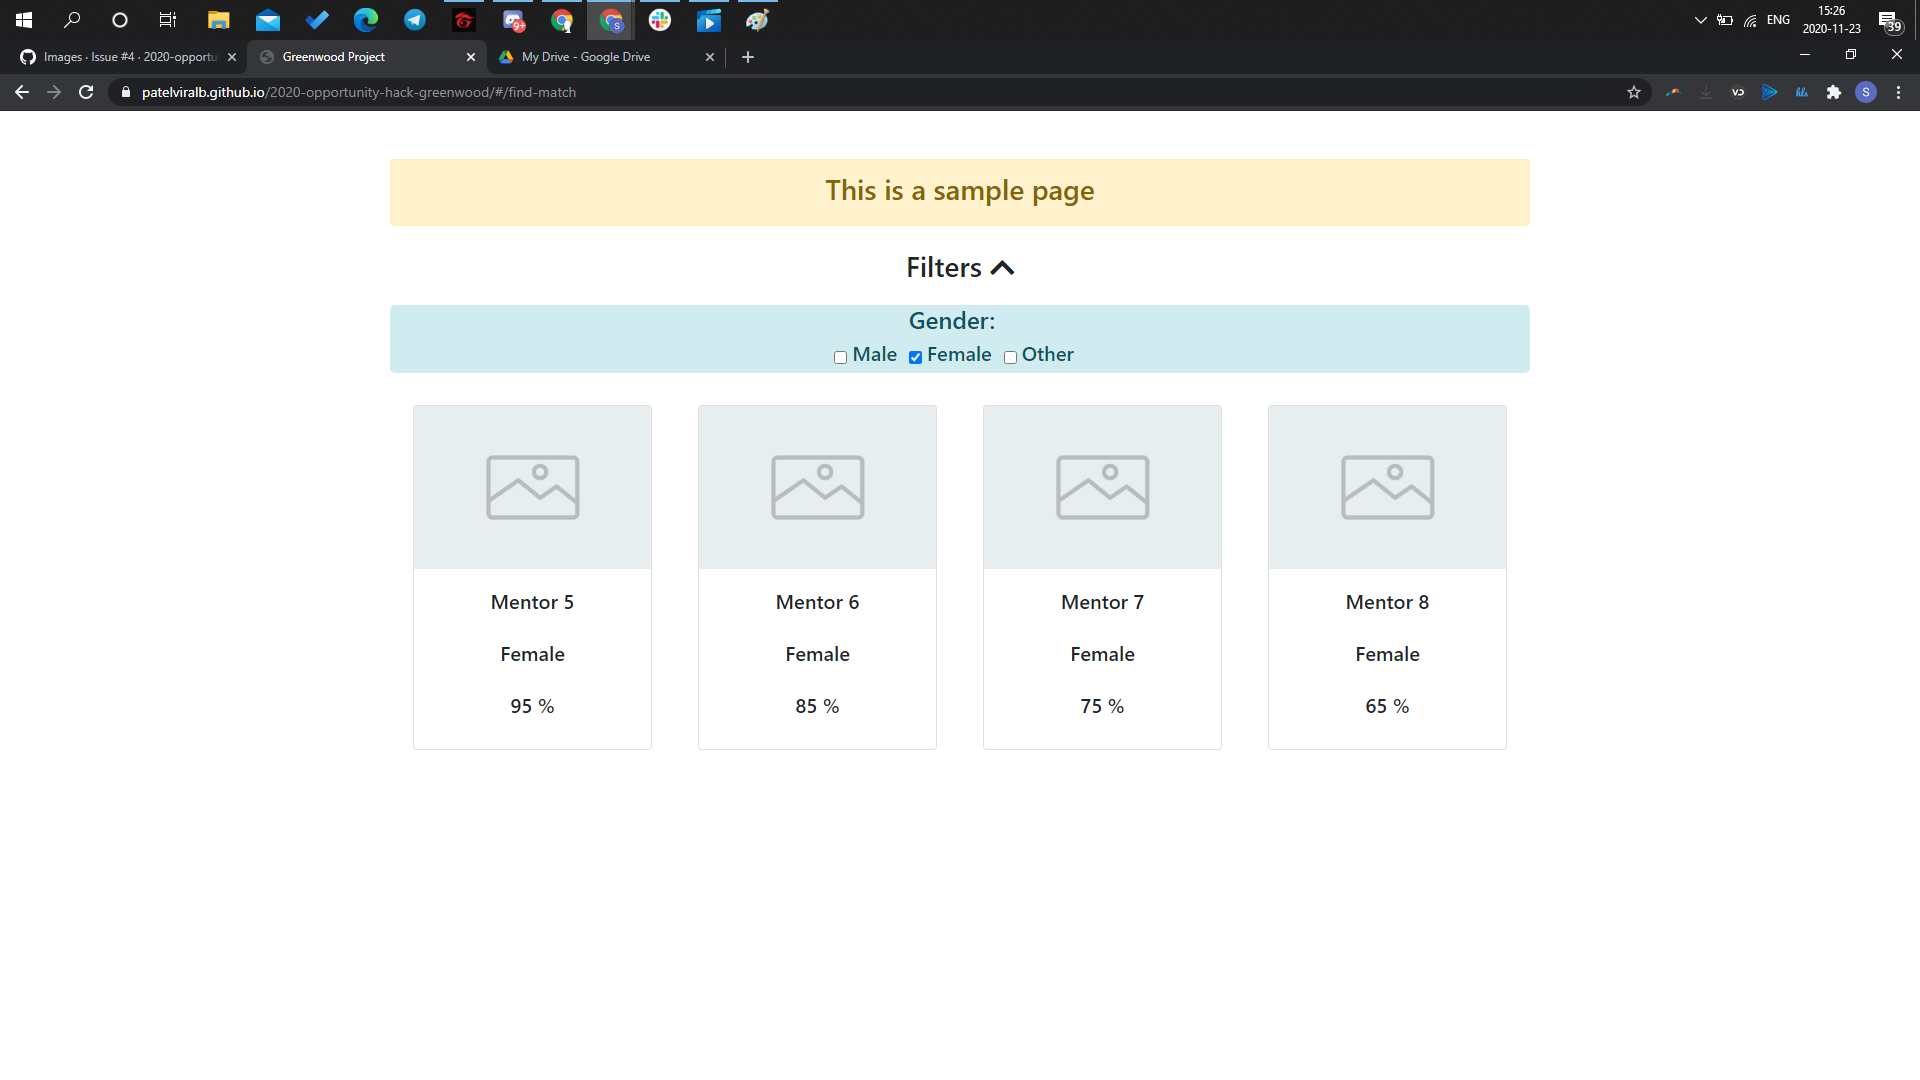Click the browser back arrow
This screenshot has height=1080, width=1920.
22,92
